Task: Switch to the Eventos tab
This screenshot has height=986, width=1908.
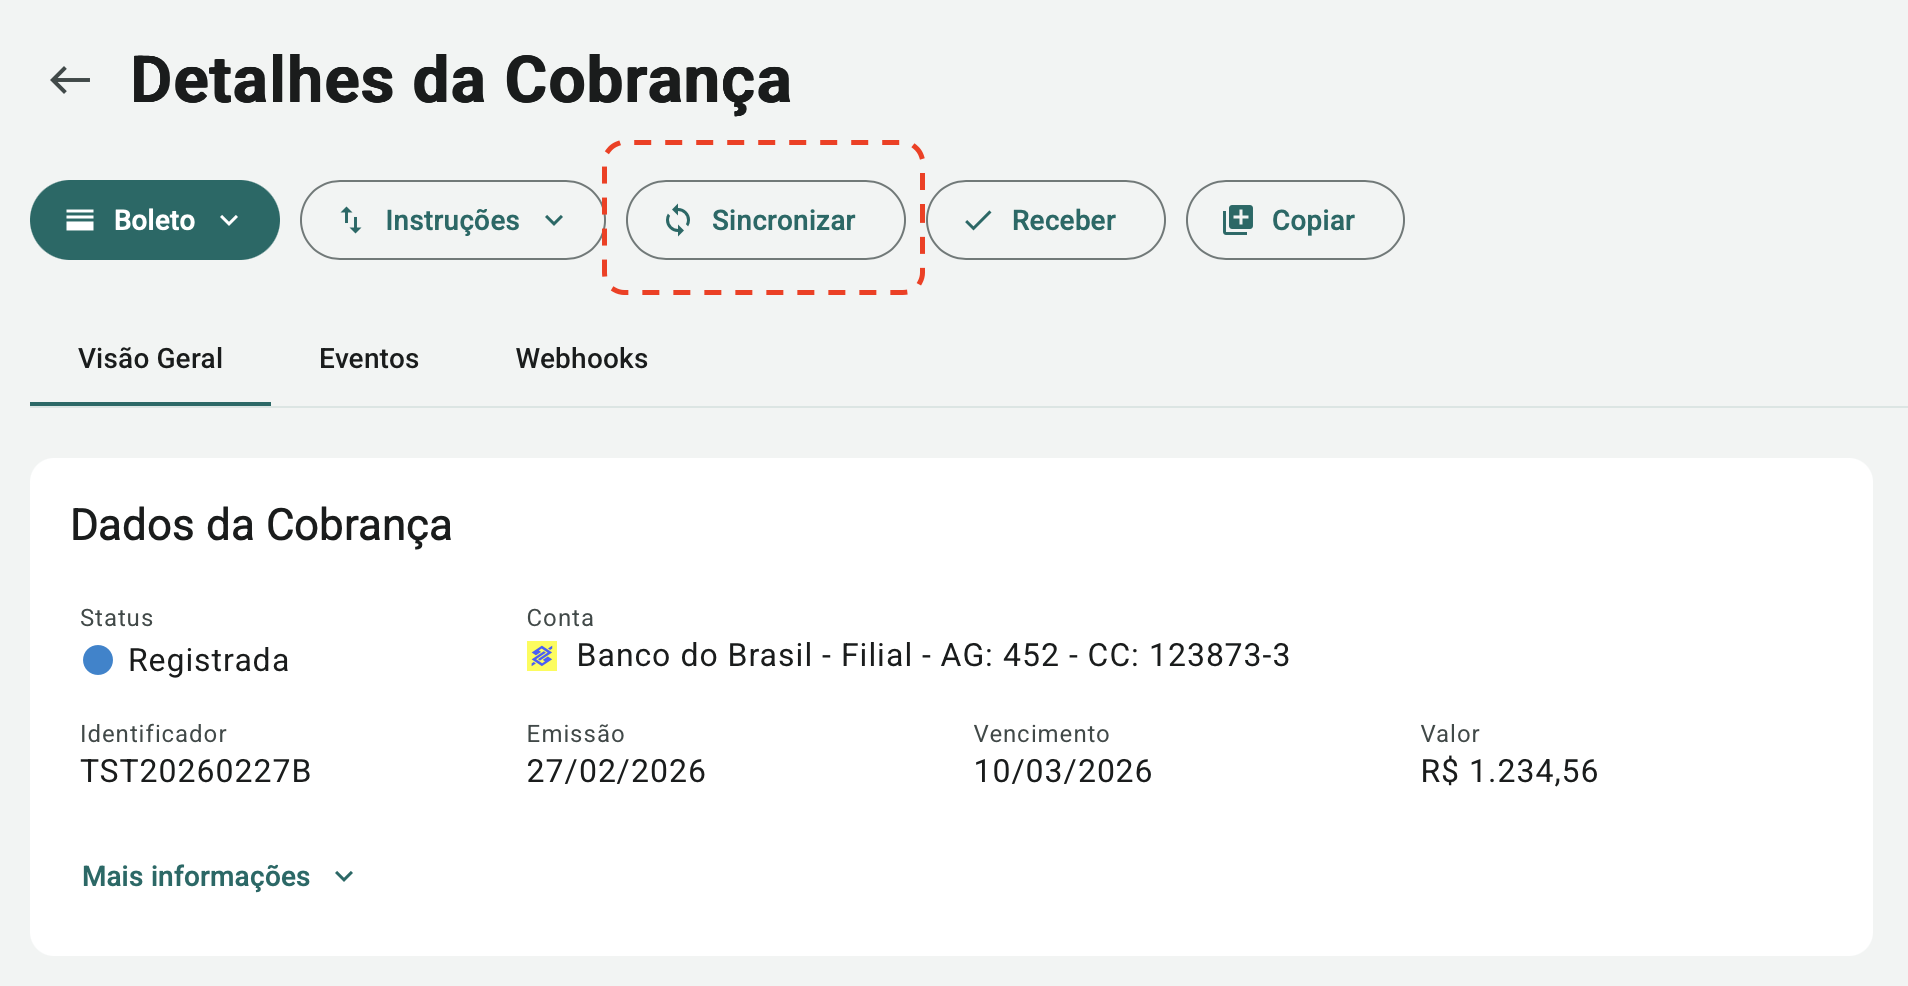Action: tap(369, 358)
